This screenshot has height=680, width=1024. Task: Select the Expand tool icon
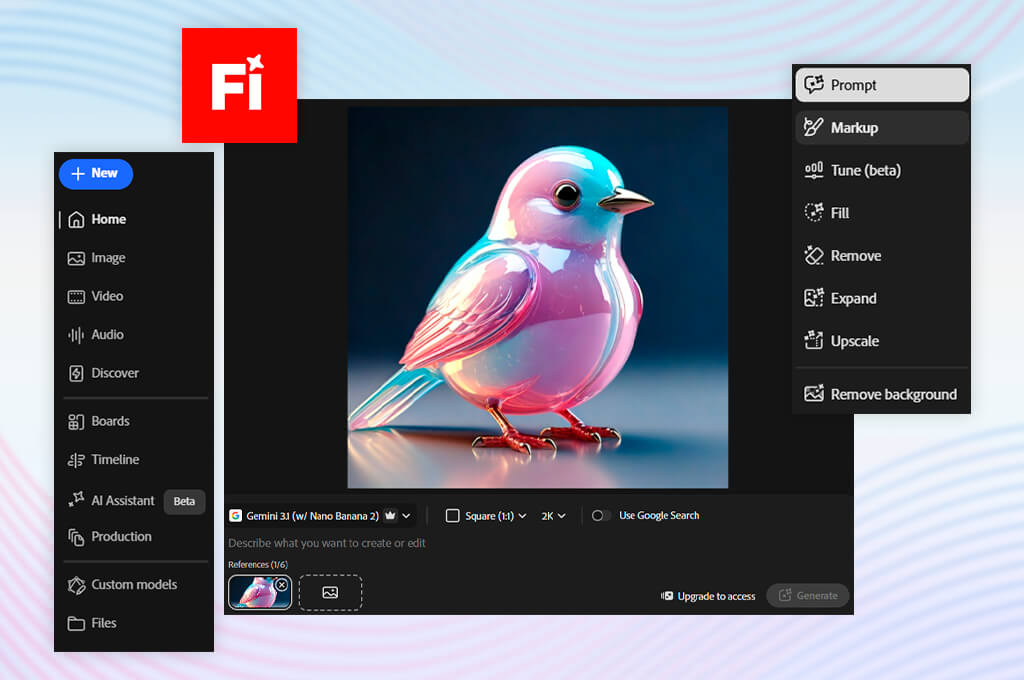click(814, 298)
